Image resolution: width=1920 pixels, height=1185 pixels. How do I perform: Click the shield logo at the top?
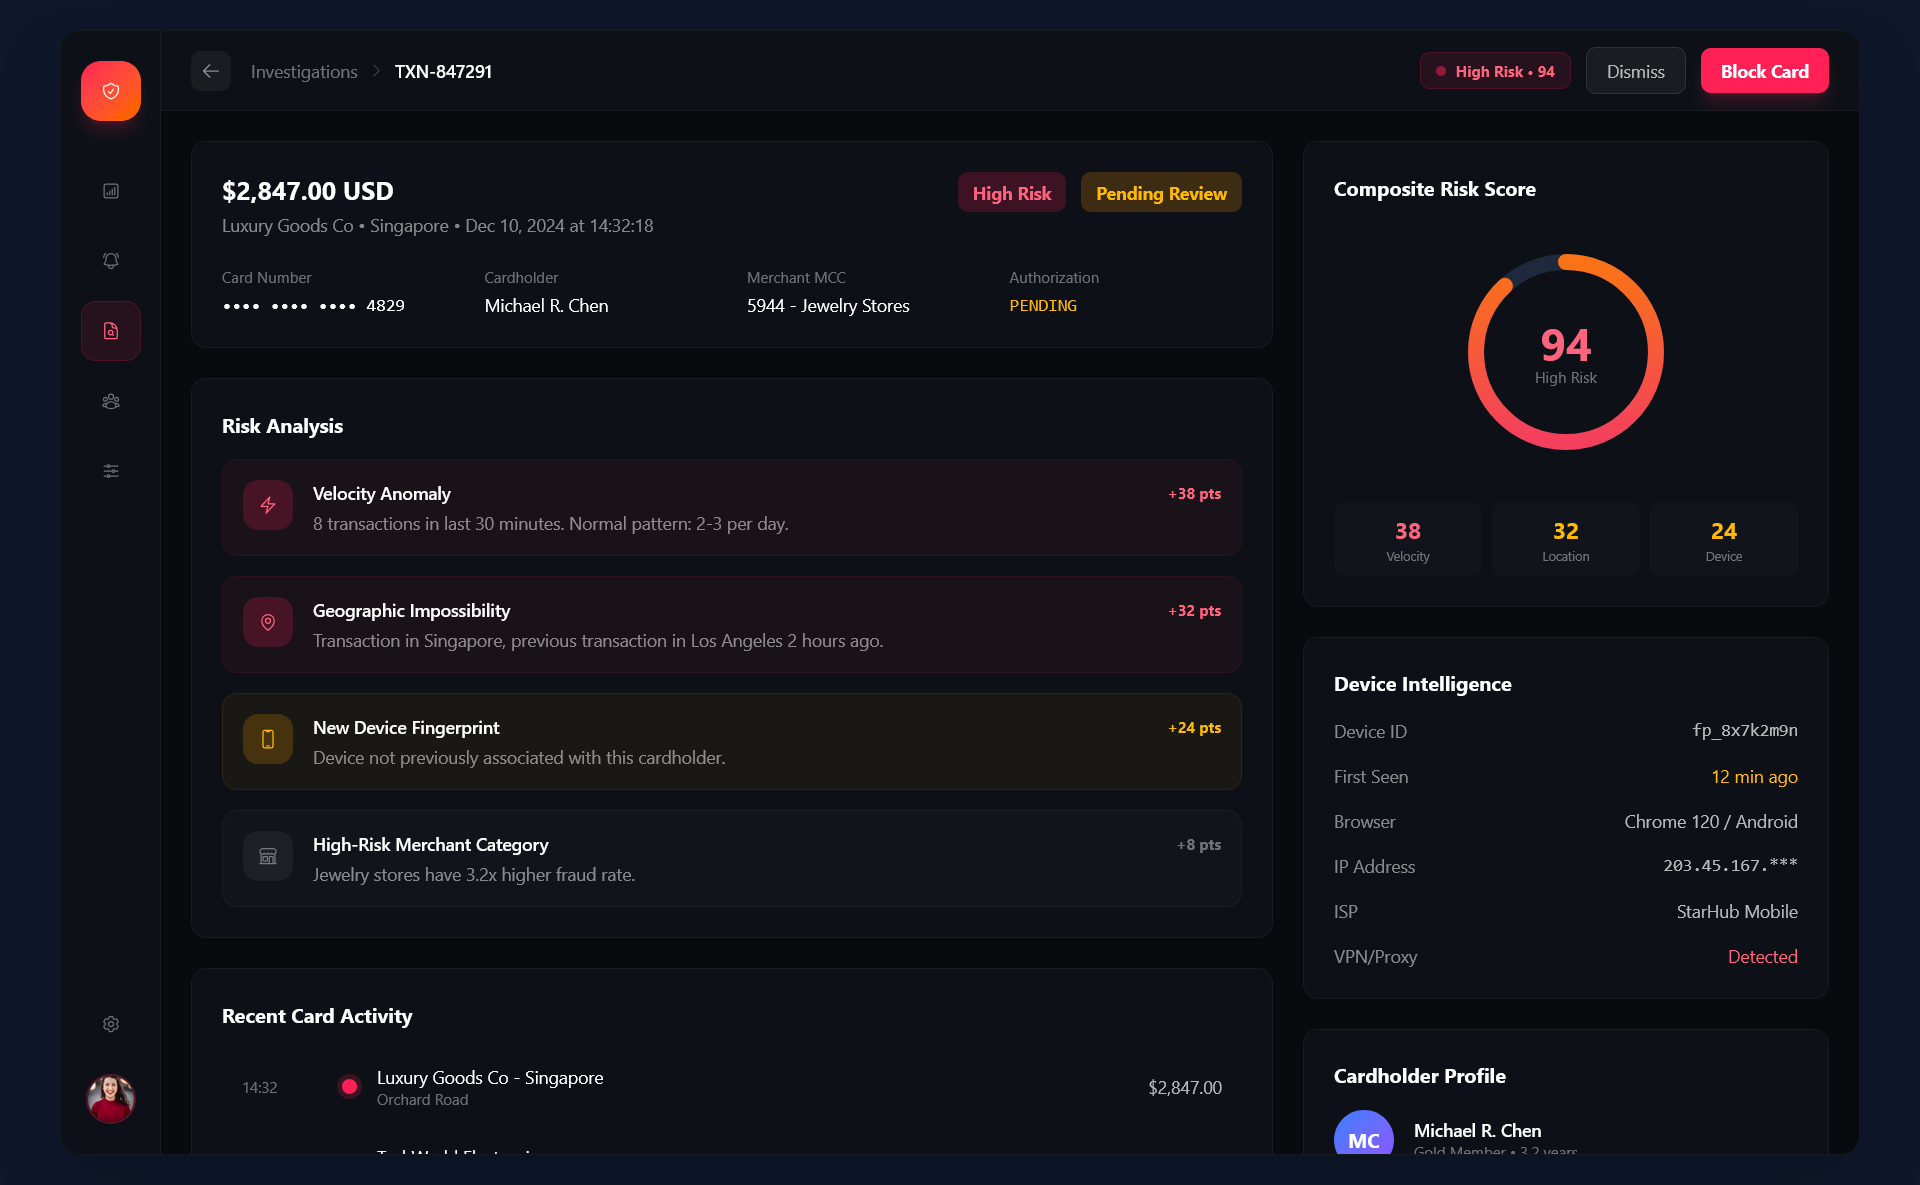110,90
